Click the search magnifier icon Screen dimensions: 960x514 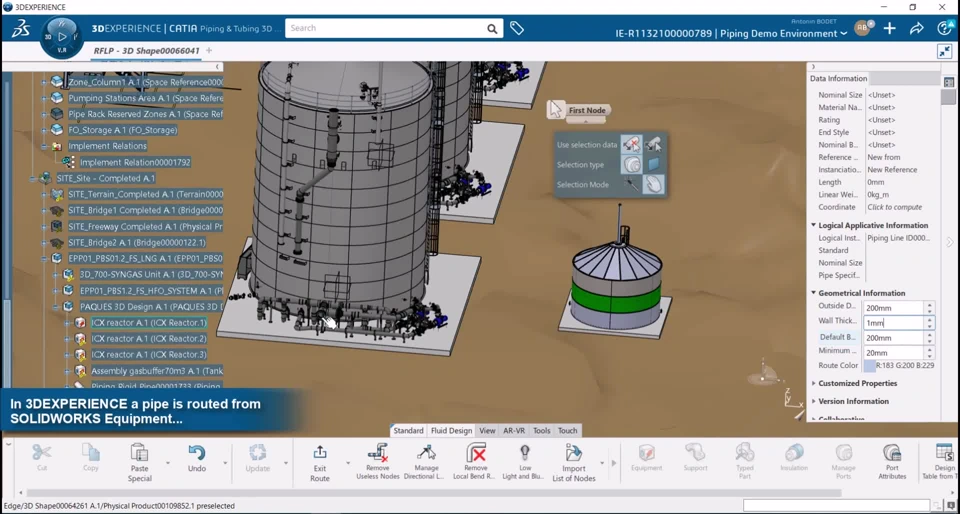click(492, 29)
